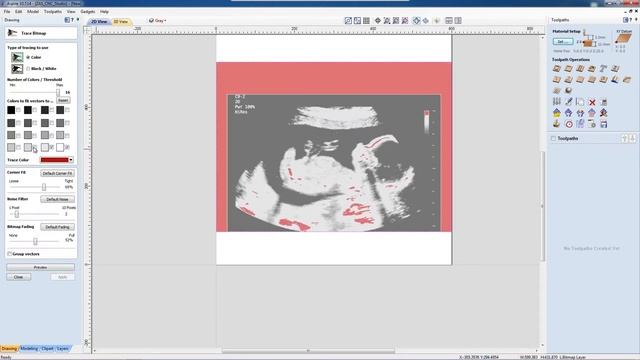Select the Pocket toolpath icon
The image size is (640, 360).
[569, 69]
